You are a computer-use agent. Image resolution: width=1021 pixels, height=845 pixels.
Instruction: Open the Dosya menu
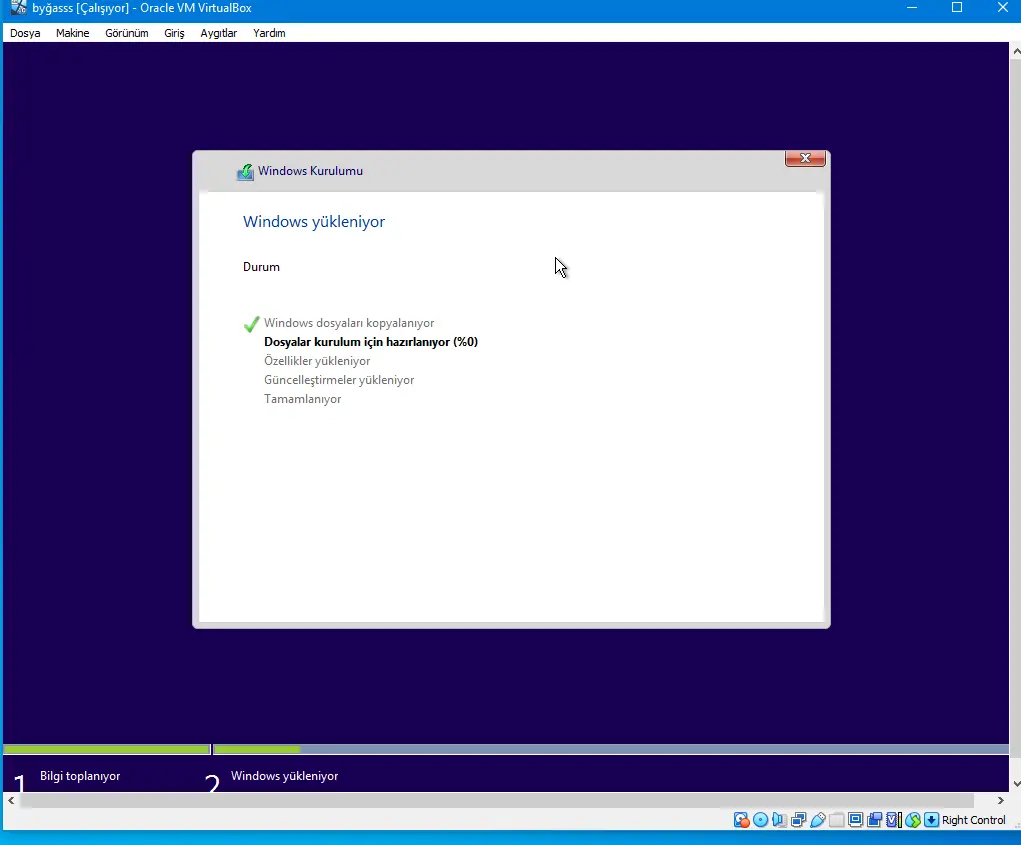point(25,33)
